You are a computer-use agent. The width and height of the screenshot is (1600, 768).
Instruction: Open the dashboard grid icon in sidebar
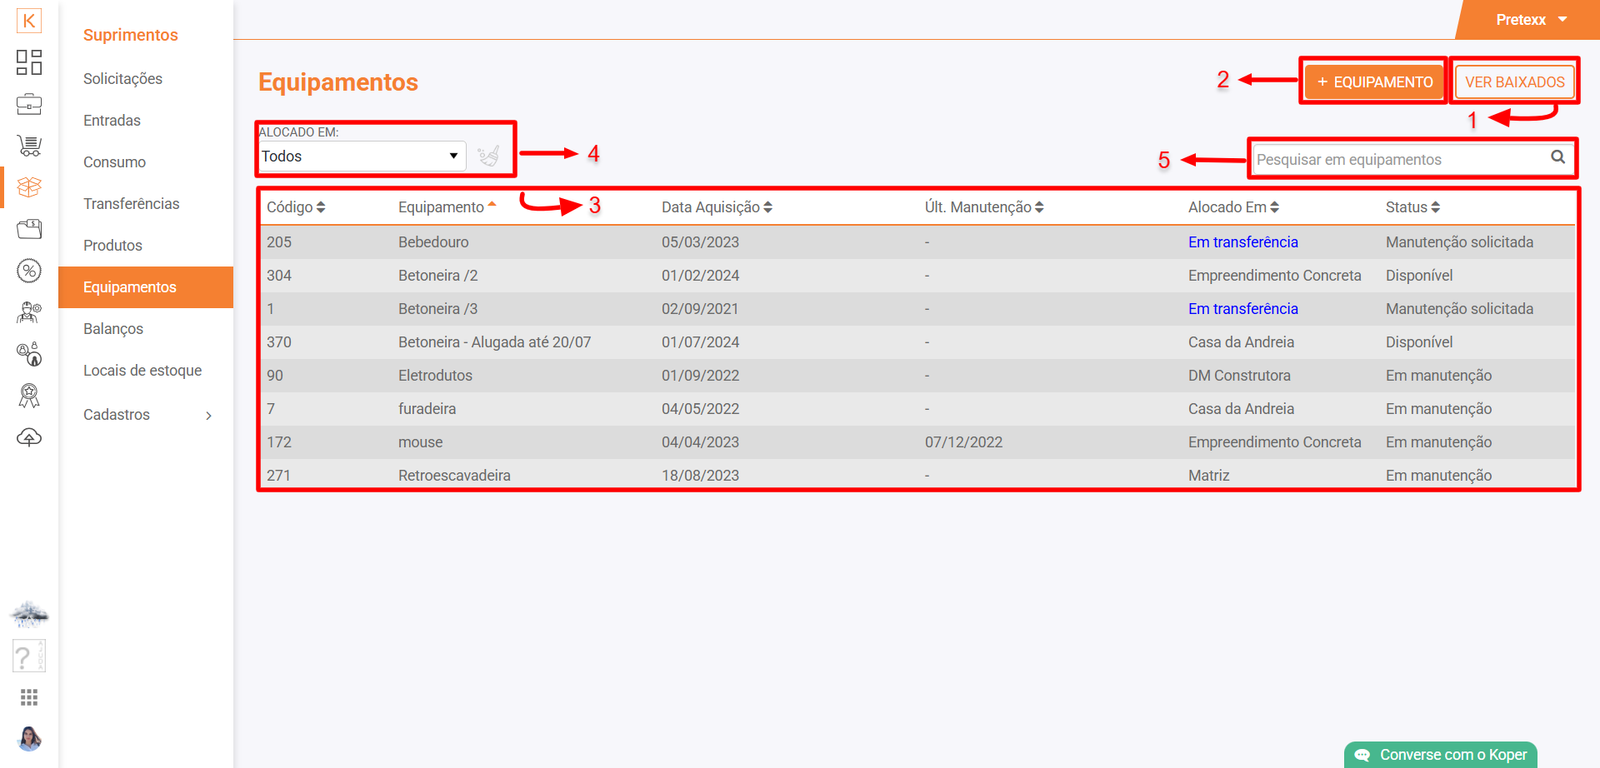(x=29, y=62)
